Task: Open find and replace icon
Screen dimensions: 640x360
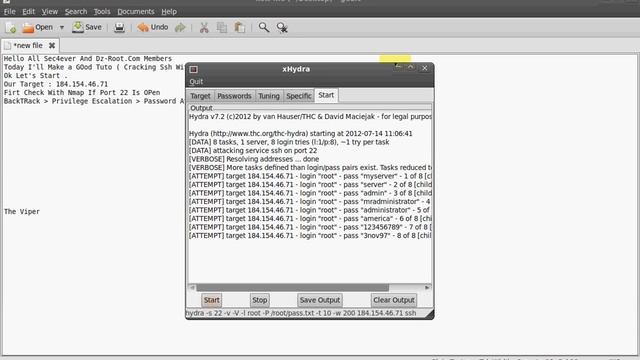Action: coord(282,28)
